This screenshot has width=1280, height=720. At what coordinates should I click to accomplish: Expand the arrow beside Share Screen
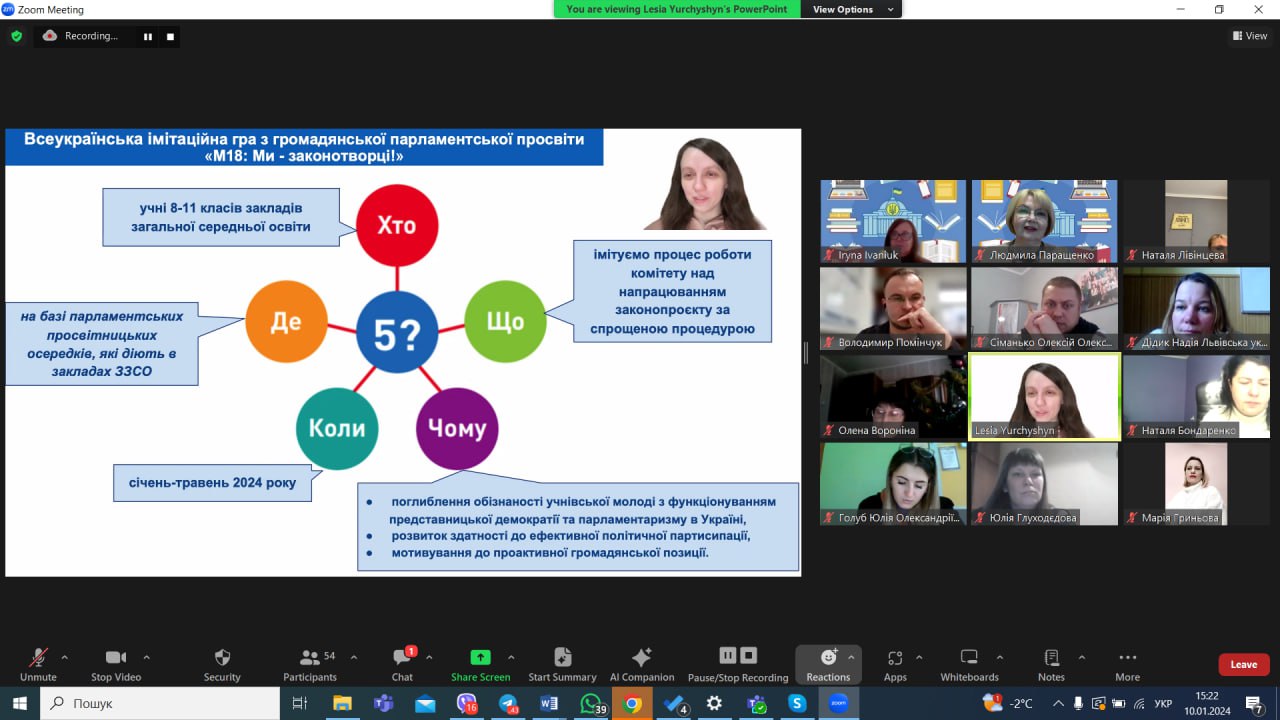511,657
